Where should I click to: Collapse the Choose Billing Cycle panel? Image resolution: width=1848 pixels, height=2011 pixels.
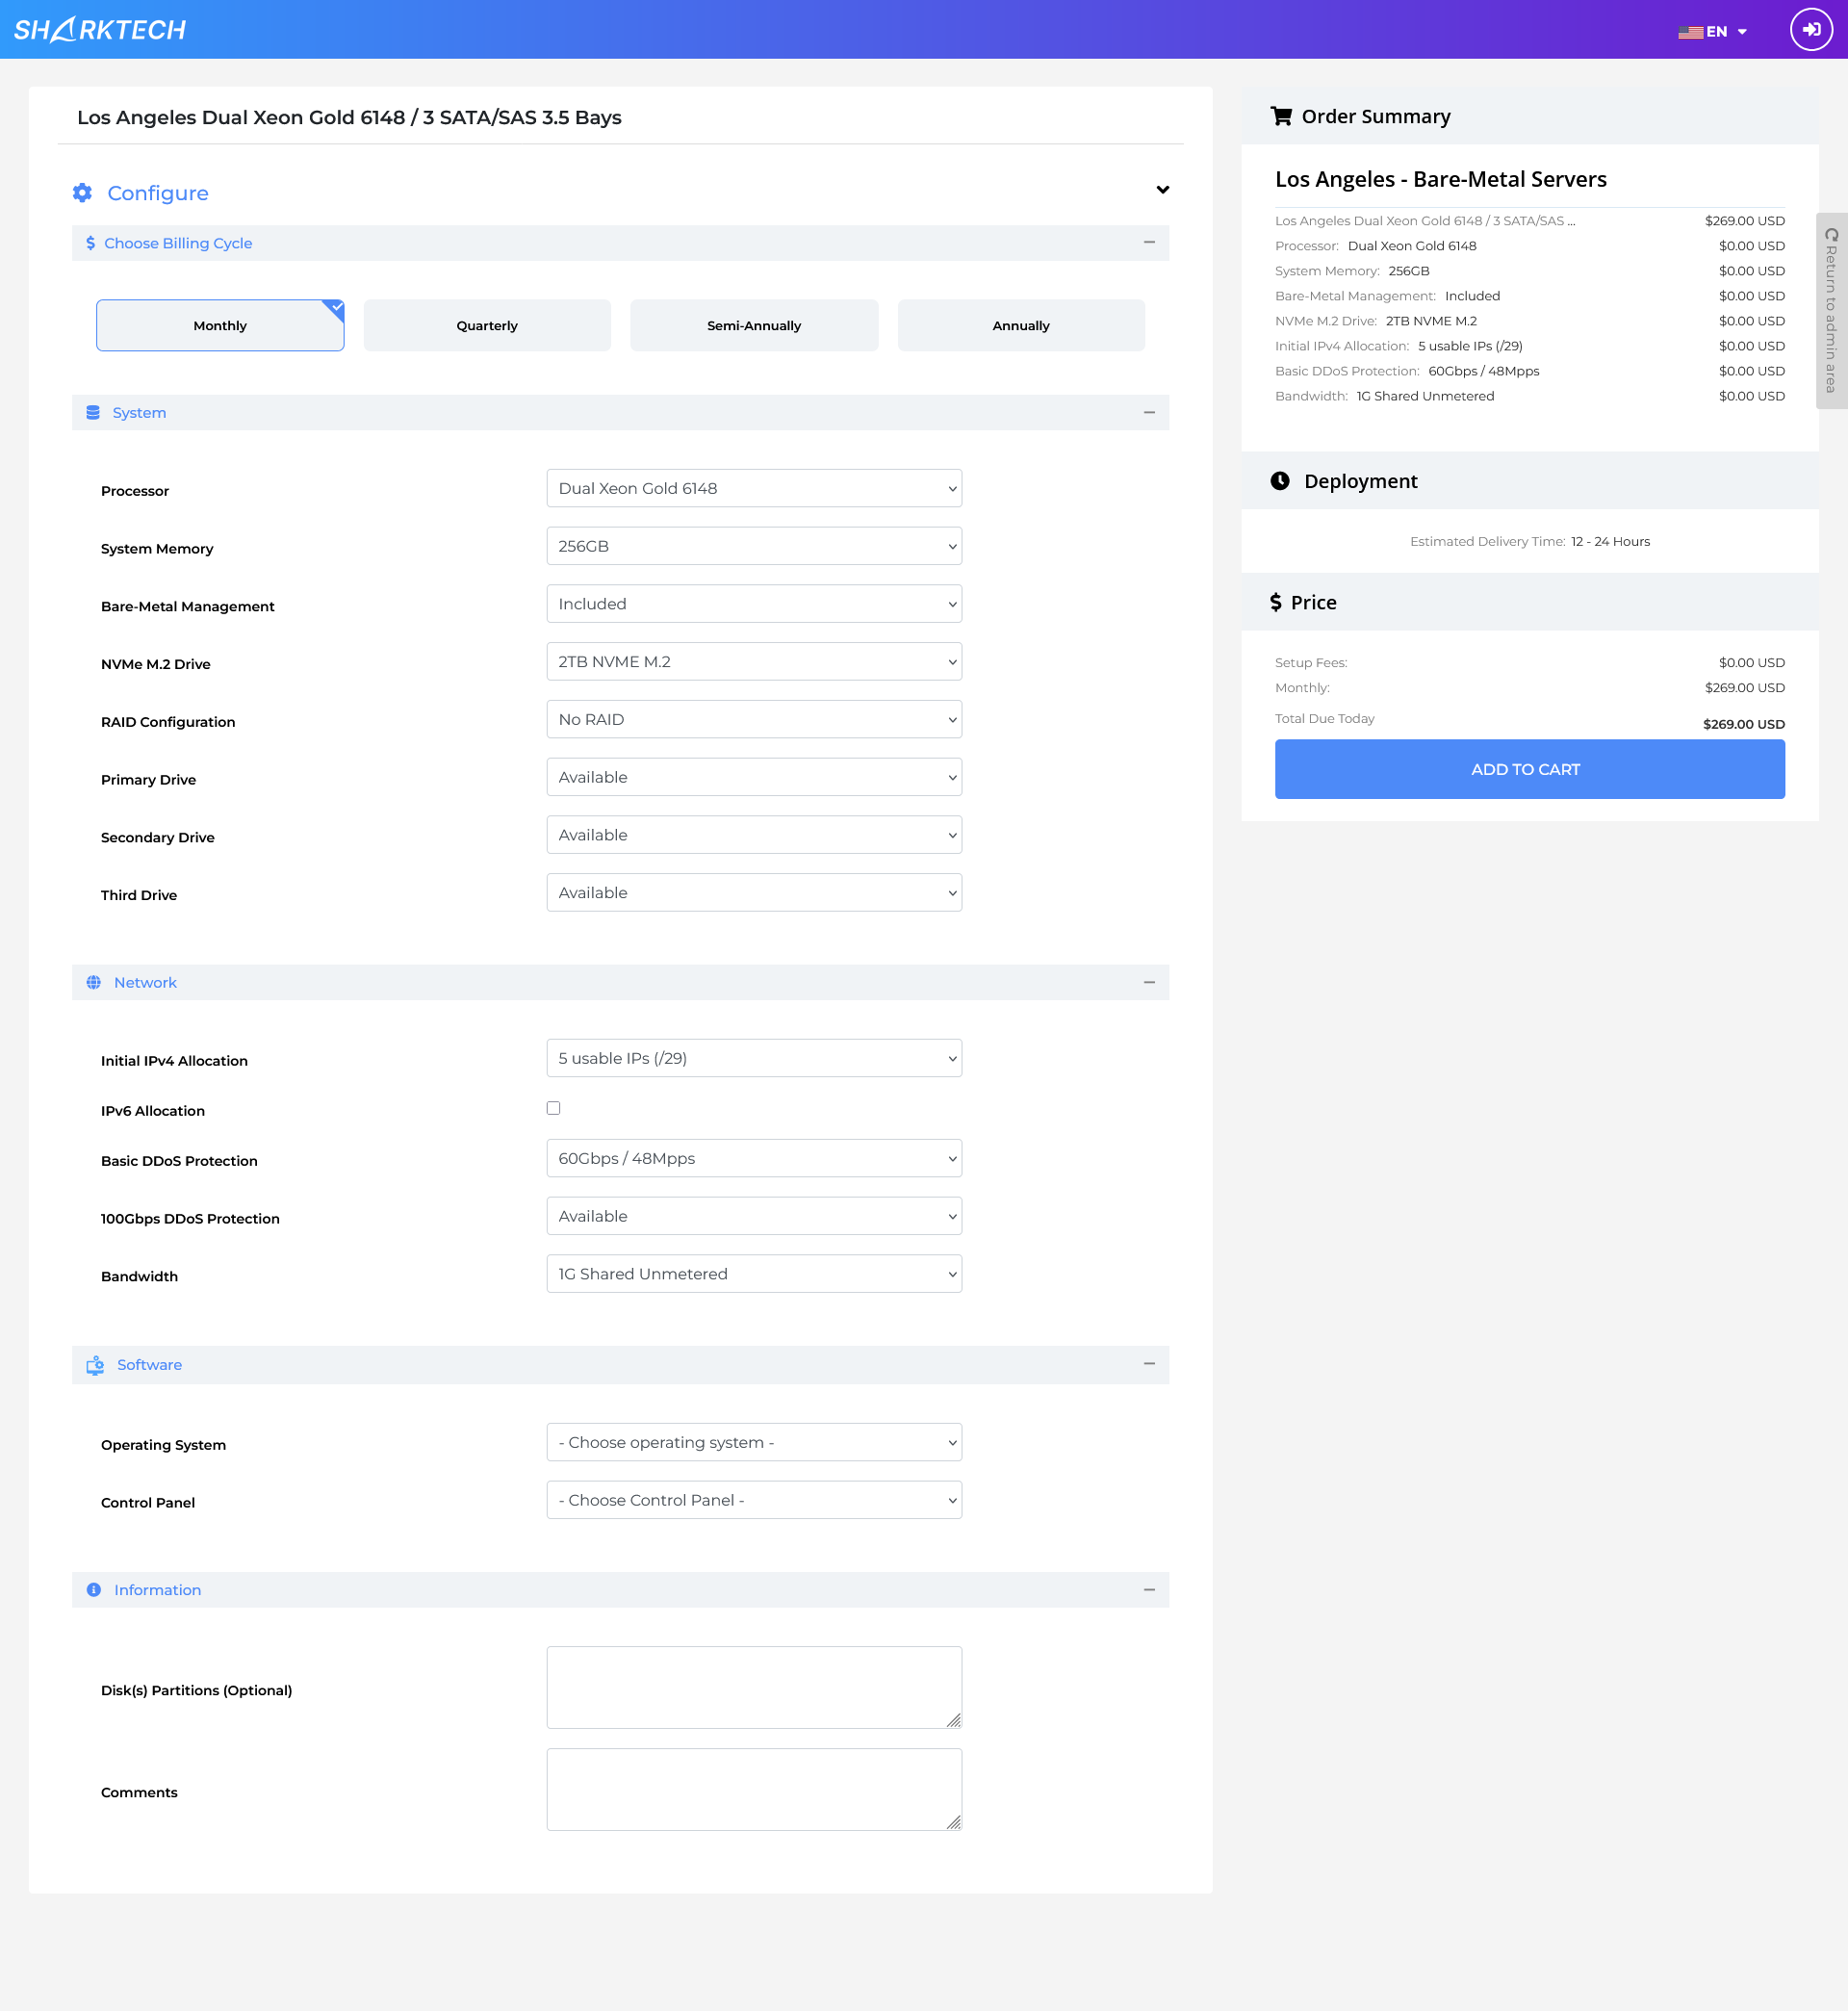[1149, 242]
